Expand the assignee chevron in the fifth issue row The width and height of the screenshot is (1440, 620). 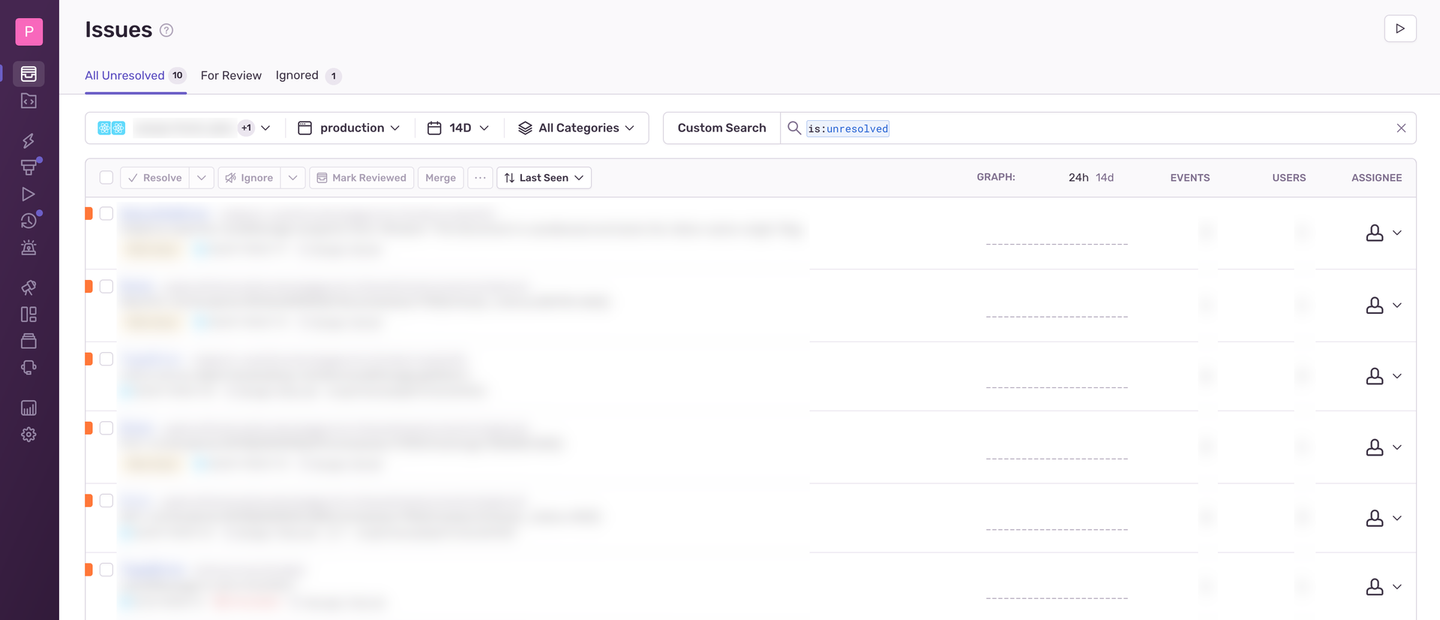pos(1397,518)
